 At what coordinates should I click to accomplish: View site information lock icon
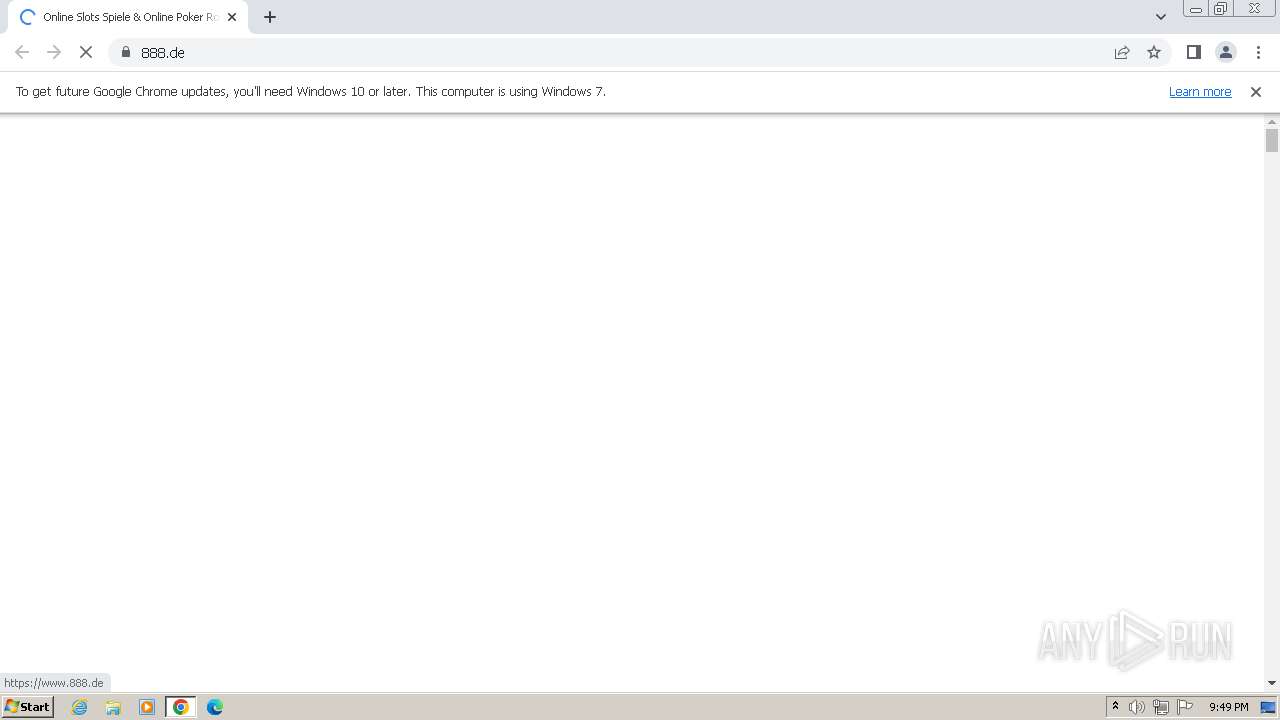126,52
